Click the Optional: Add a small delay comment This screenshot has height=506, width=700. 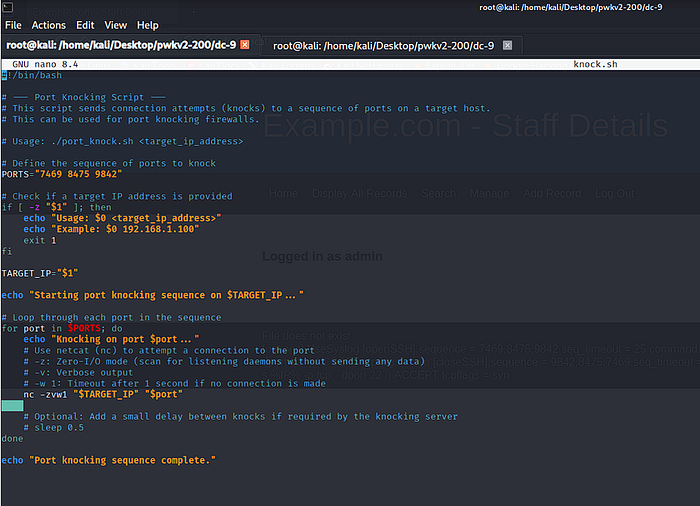[241, 417]
